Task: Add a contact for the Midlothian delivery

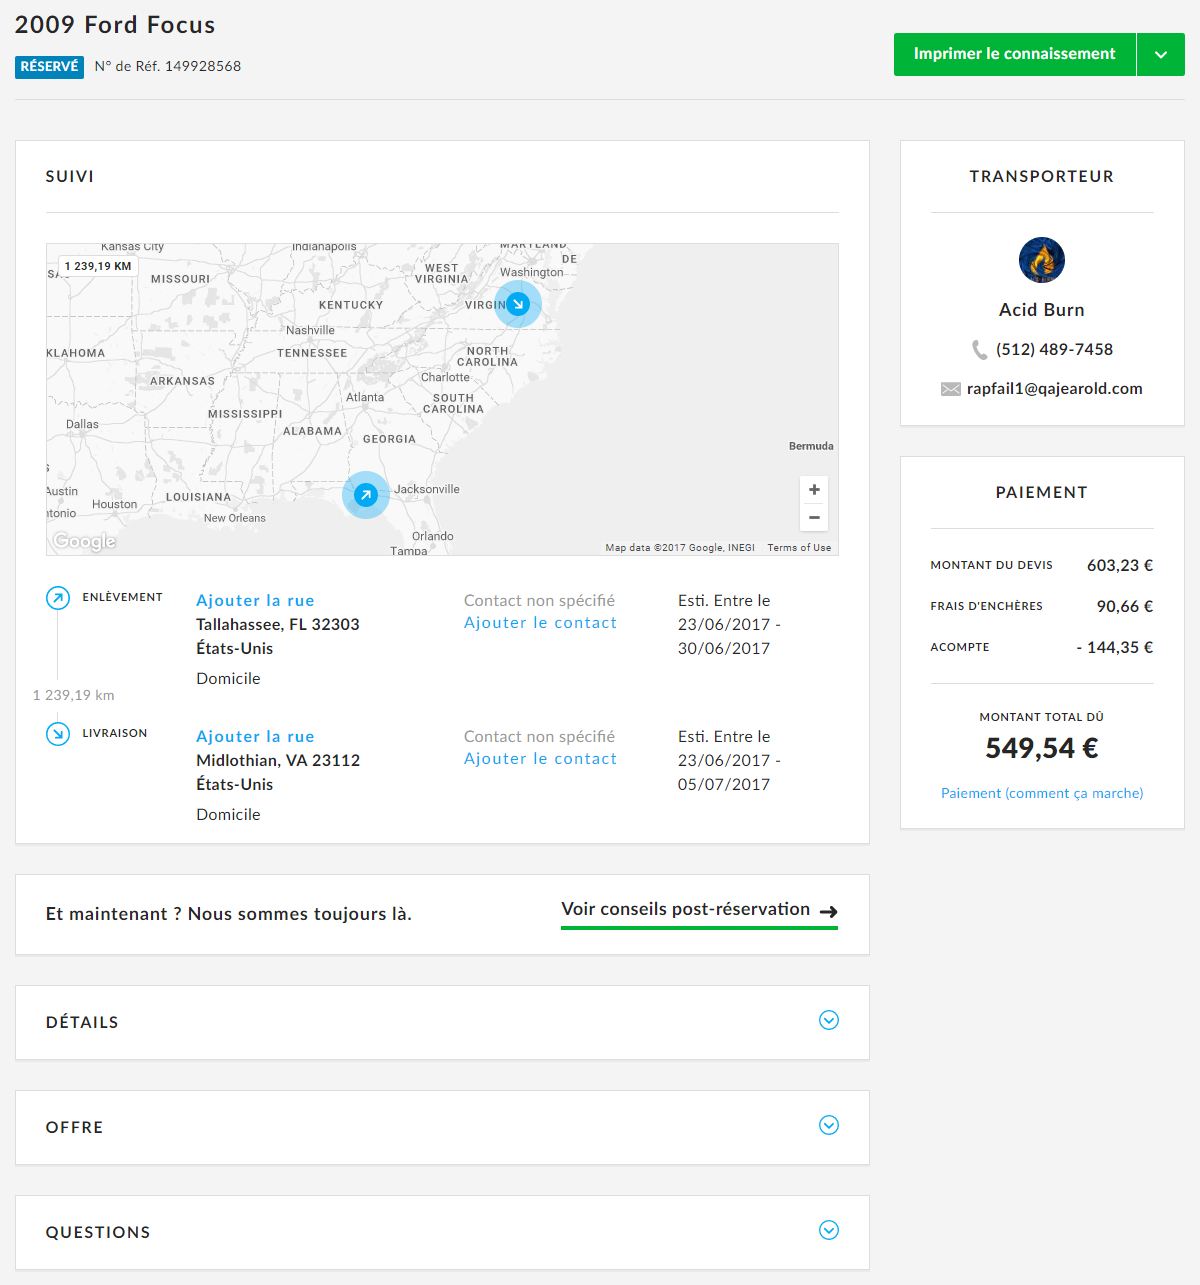Action: click(x=540, y=759)
